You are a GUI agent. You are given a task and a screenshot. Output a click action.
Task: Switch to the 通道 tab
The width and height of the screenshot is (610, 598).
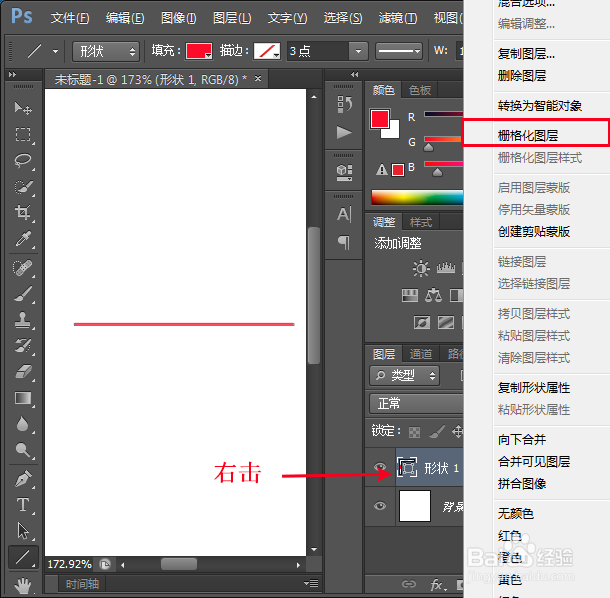(x=421, y=354)
